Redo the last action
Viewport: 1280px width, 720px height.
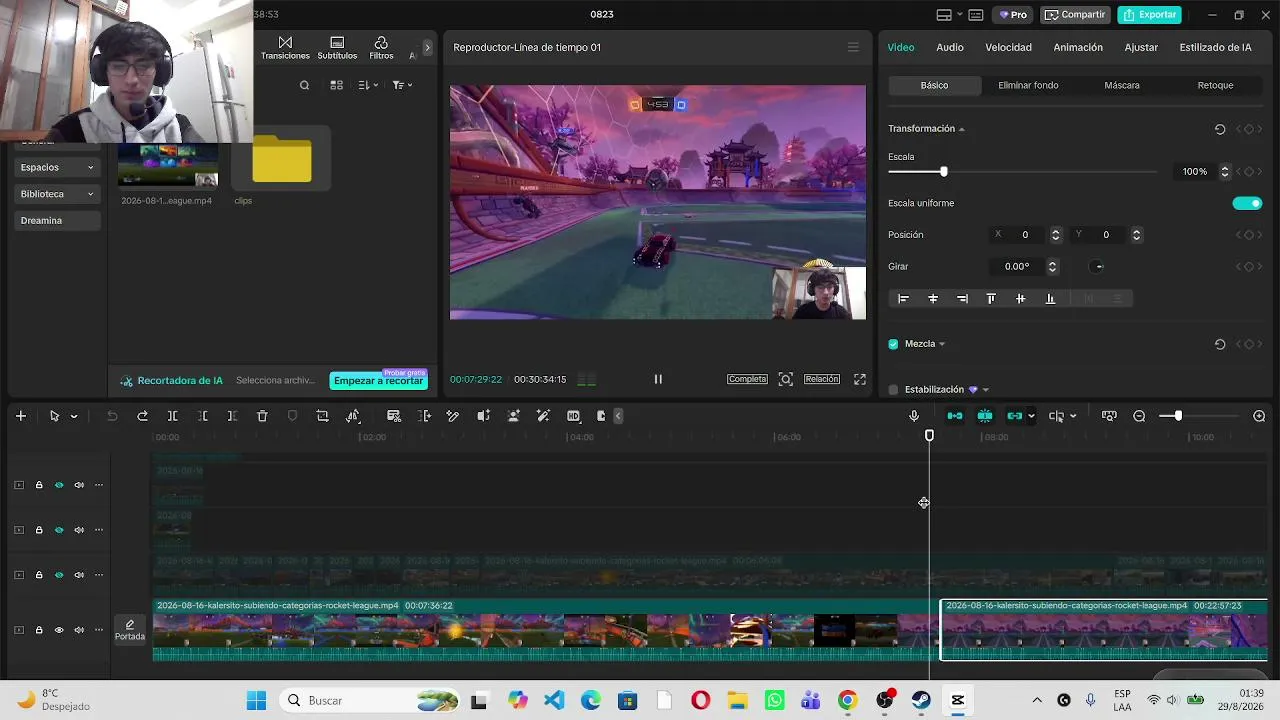[x=142, y=416]
